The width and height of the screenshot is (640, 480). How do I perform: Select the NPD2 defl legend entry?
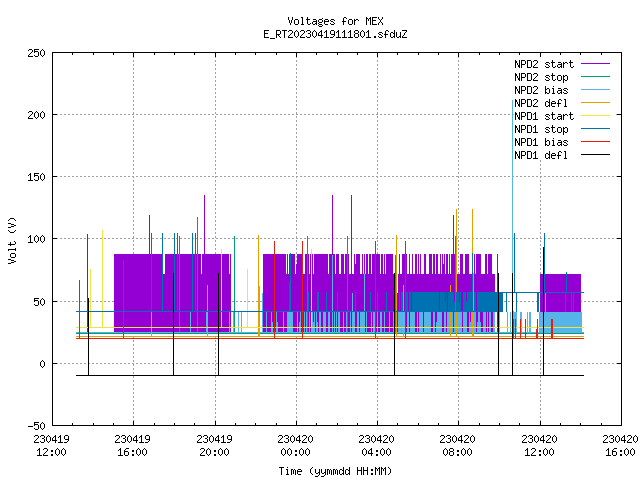click(541, 103)
